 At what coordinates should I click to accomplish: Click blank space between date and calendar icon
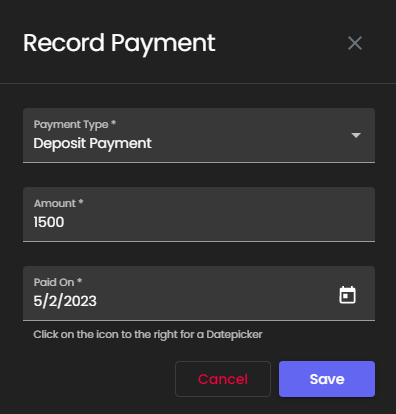(217, 301)
